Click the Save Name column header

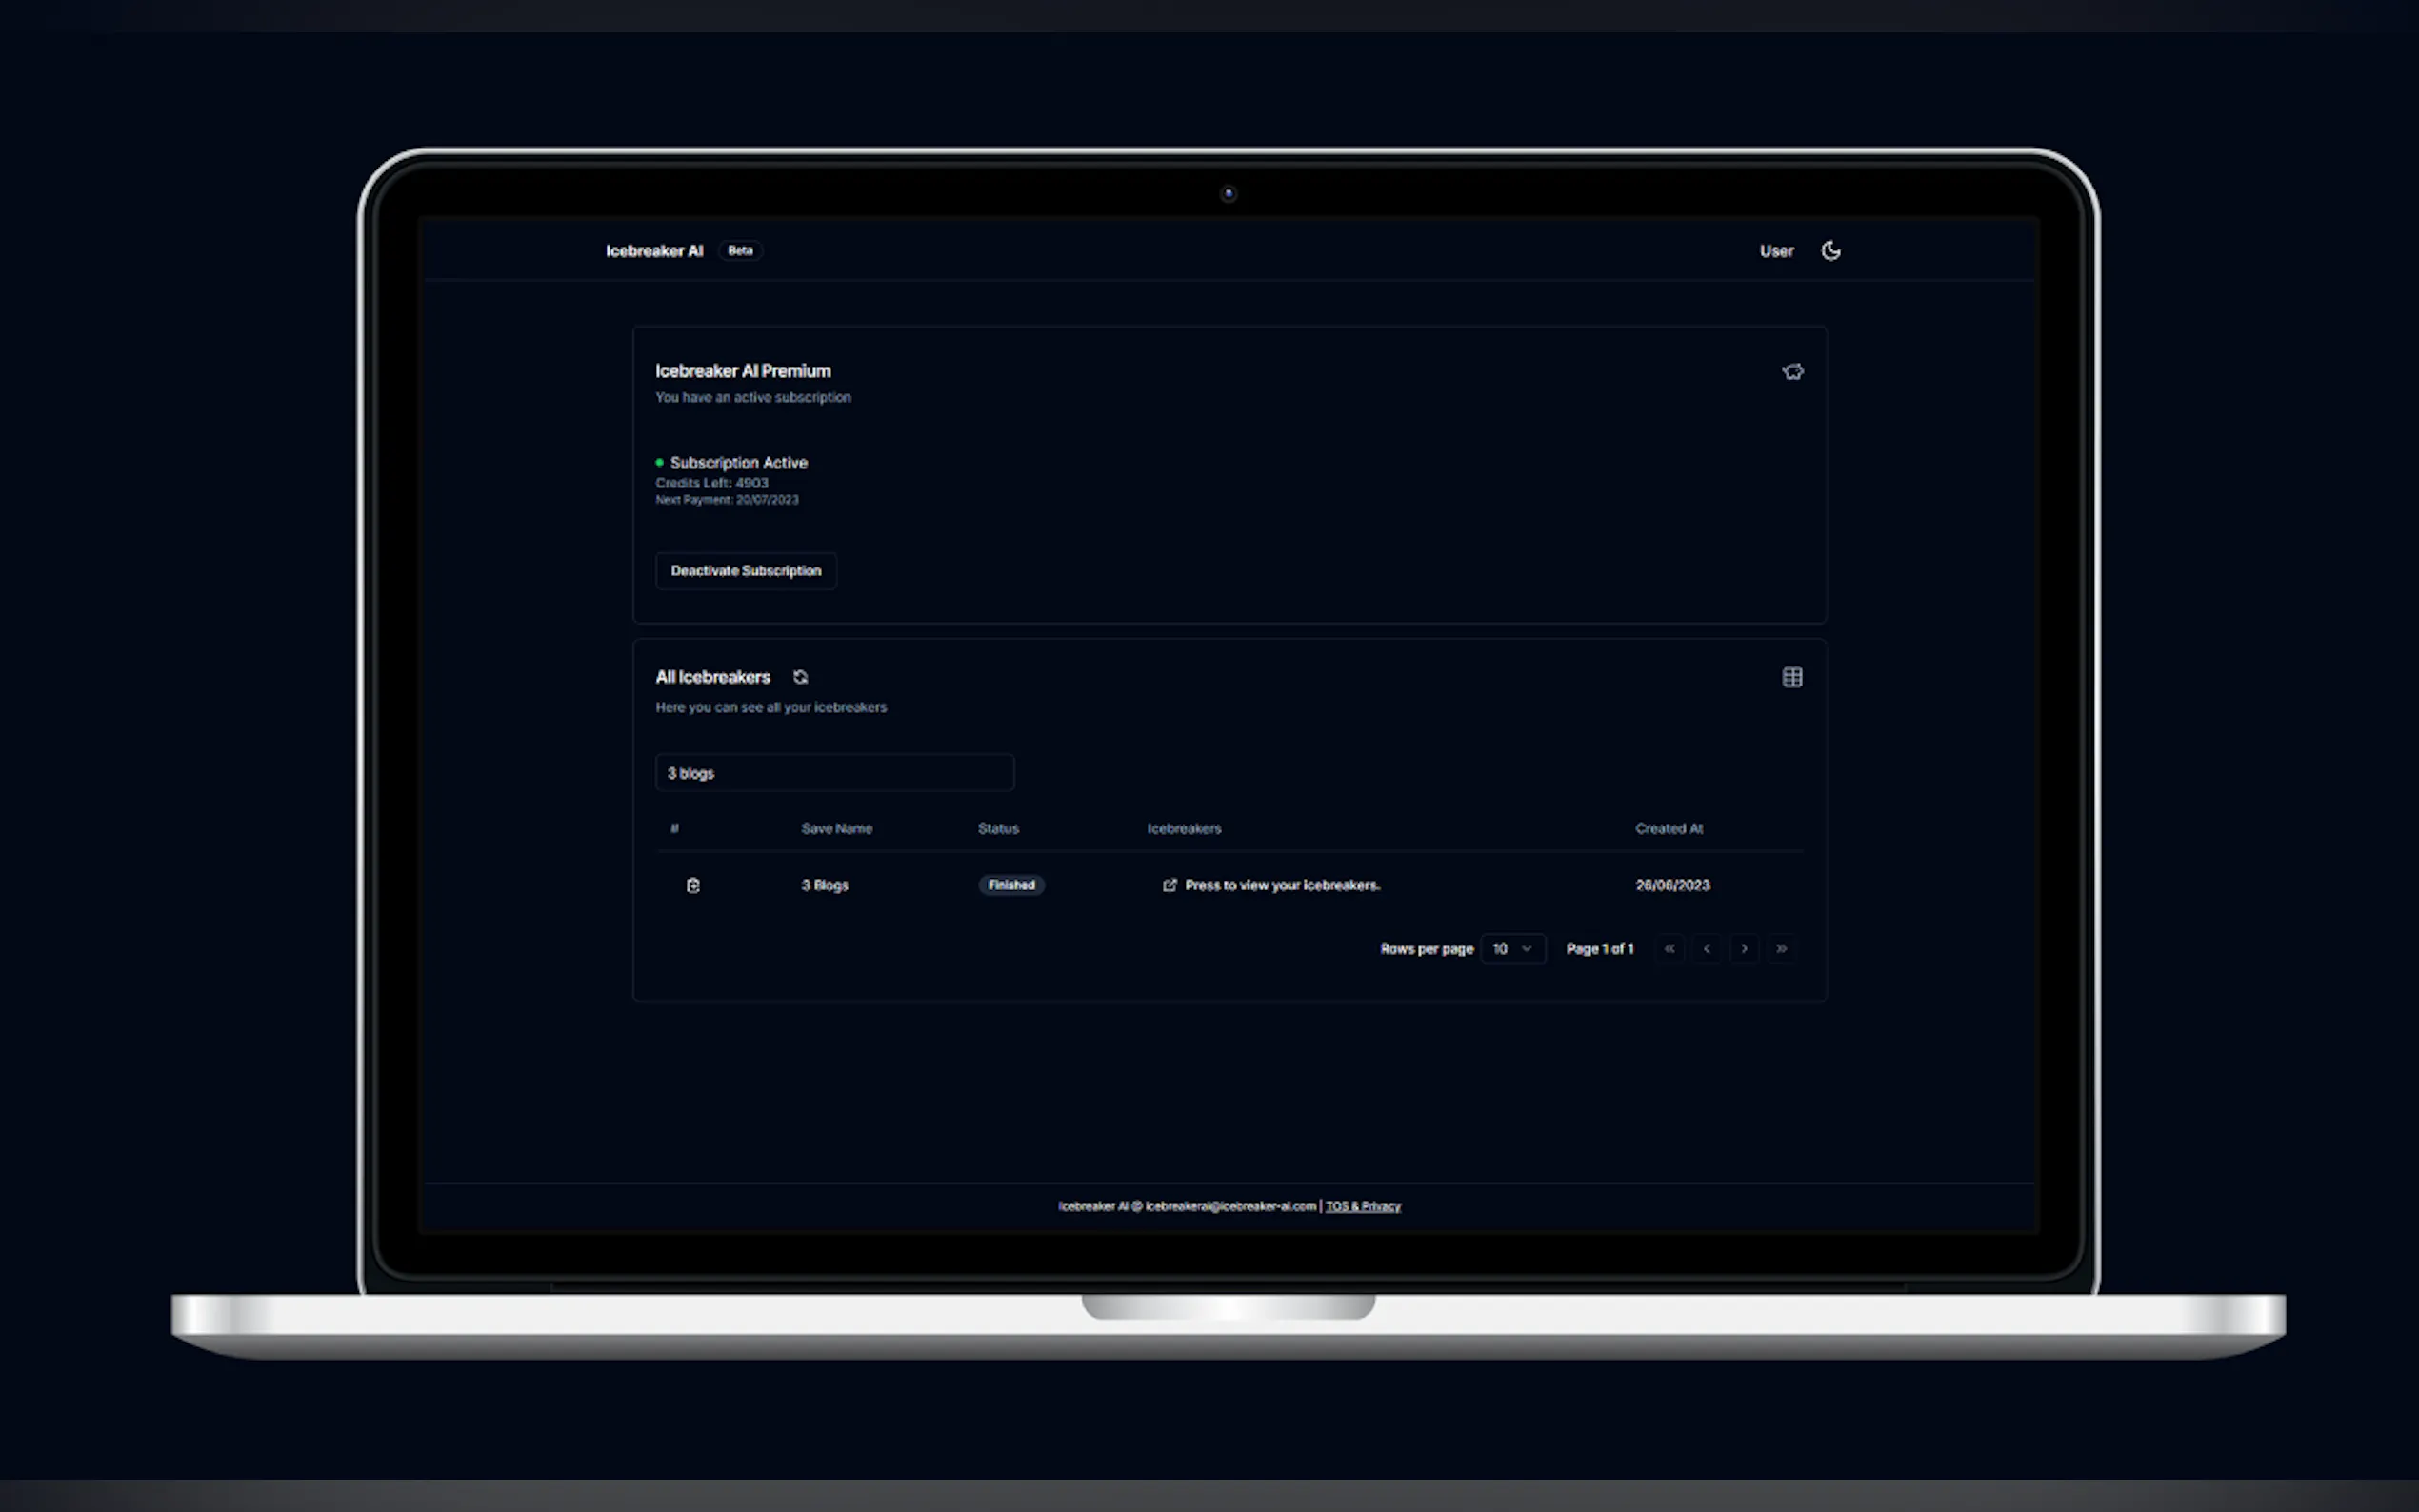(x=836, y=828)
